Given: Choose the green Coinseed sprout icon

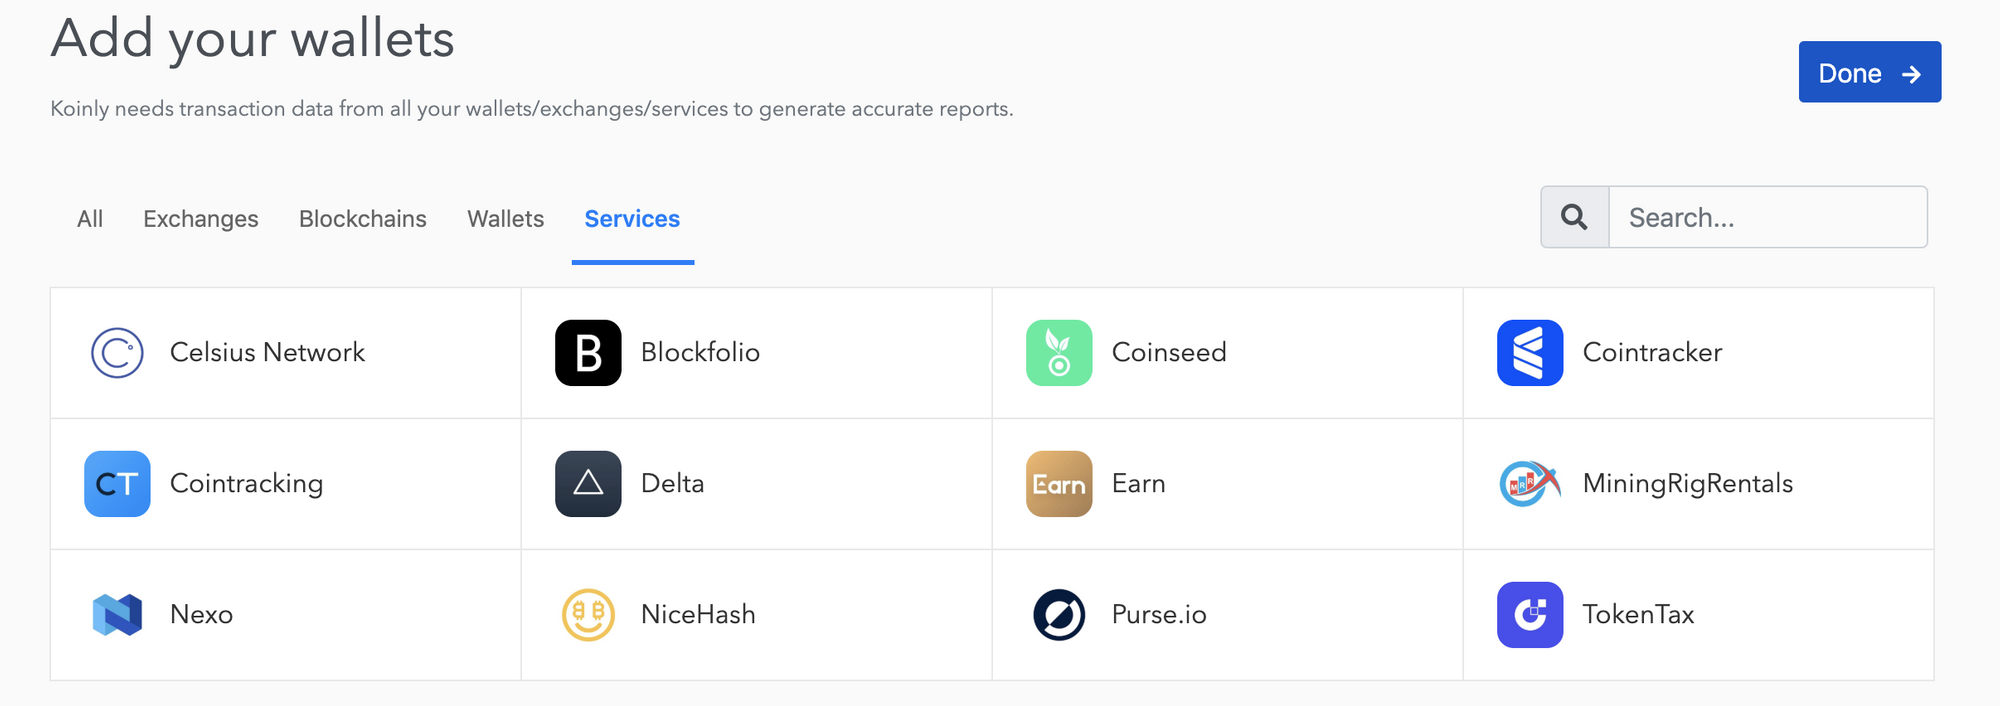Looking at the screenshot, I should coord(1059,353).
